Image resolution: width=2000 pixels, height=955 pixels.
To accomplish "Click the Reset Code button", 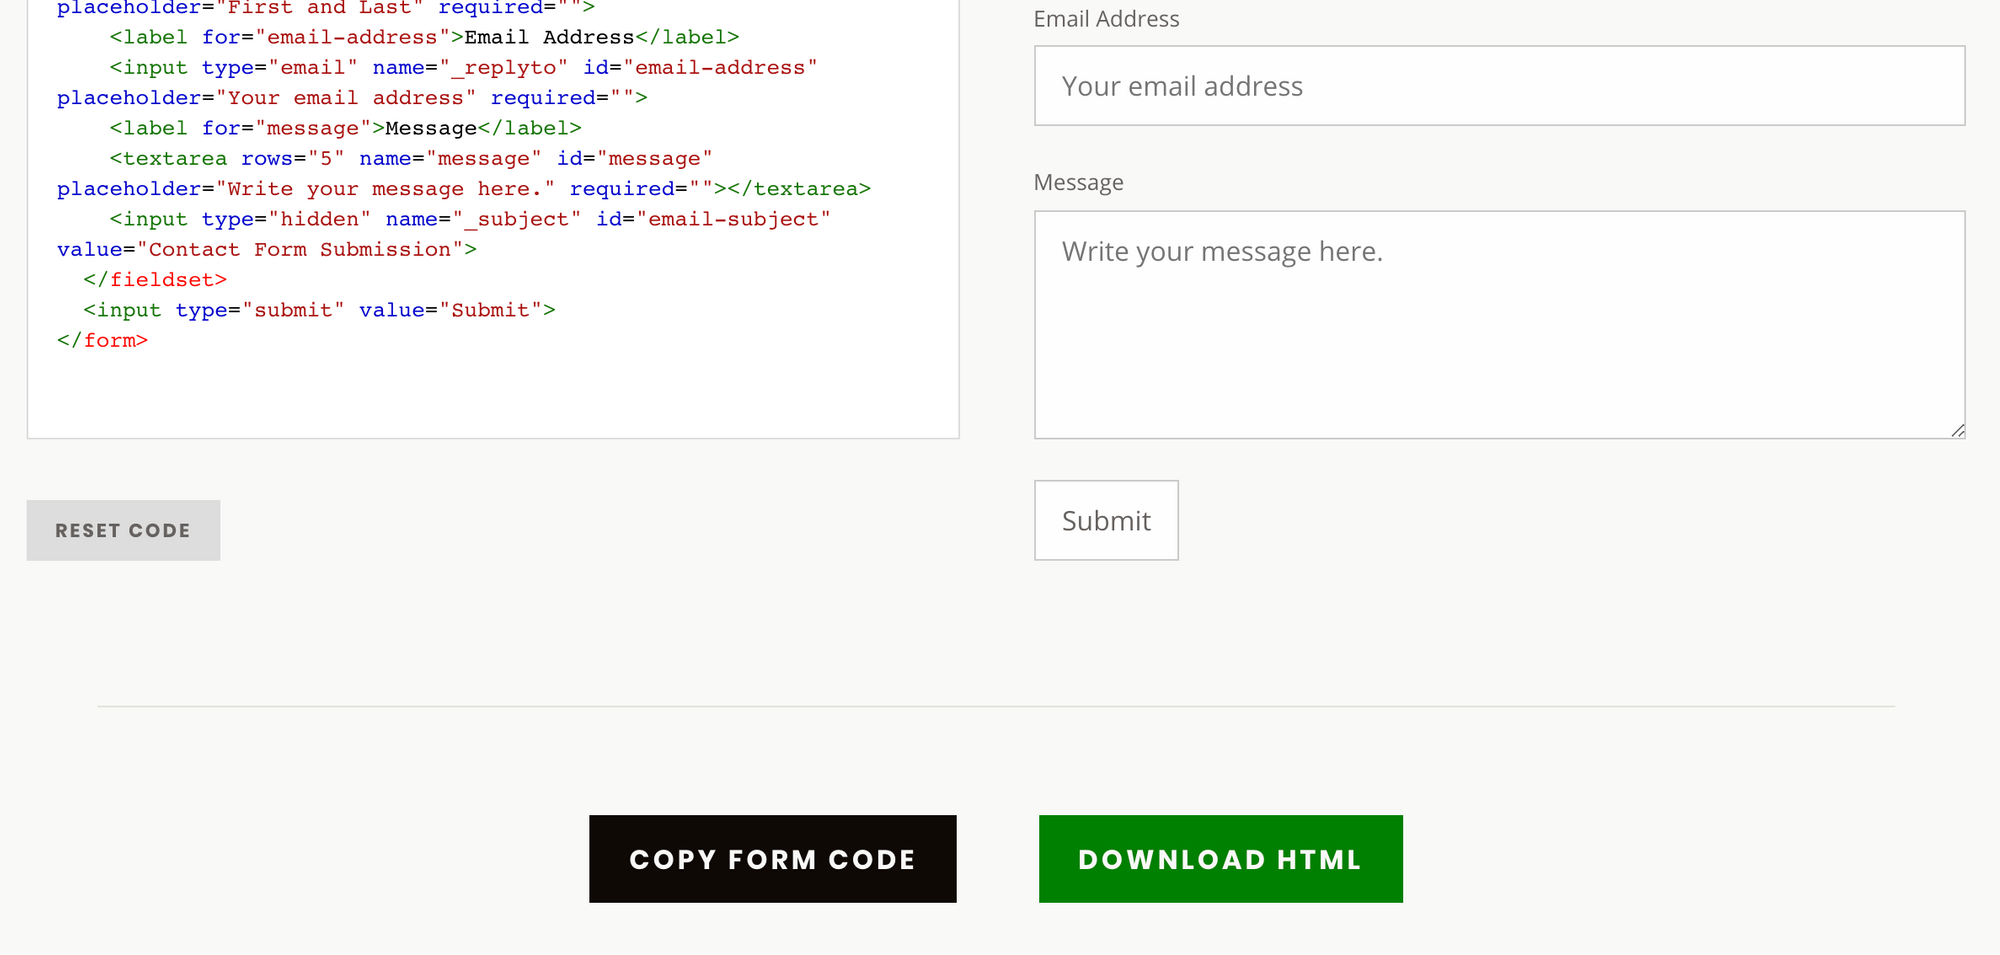I will point(123,530).
